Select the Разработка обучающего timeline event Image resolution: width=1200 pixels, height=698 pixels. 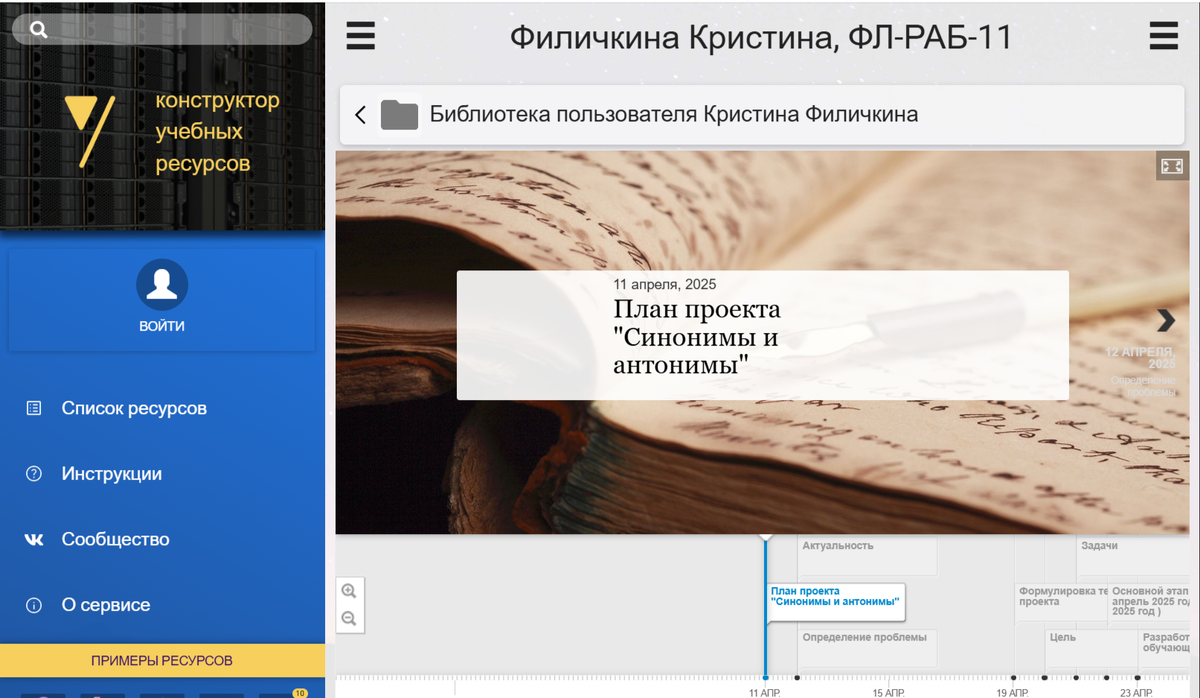[1165, 647]
